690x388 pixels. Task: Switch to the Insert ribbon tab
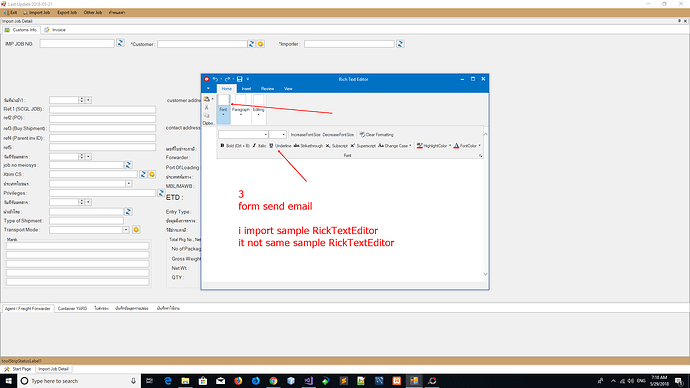point(246,89)
